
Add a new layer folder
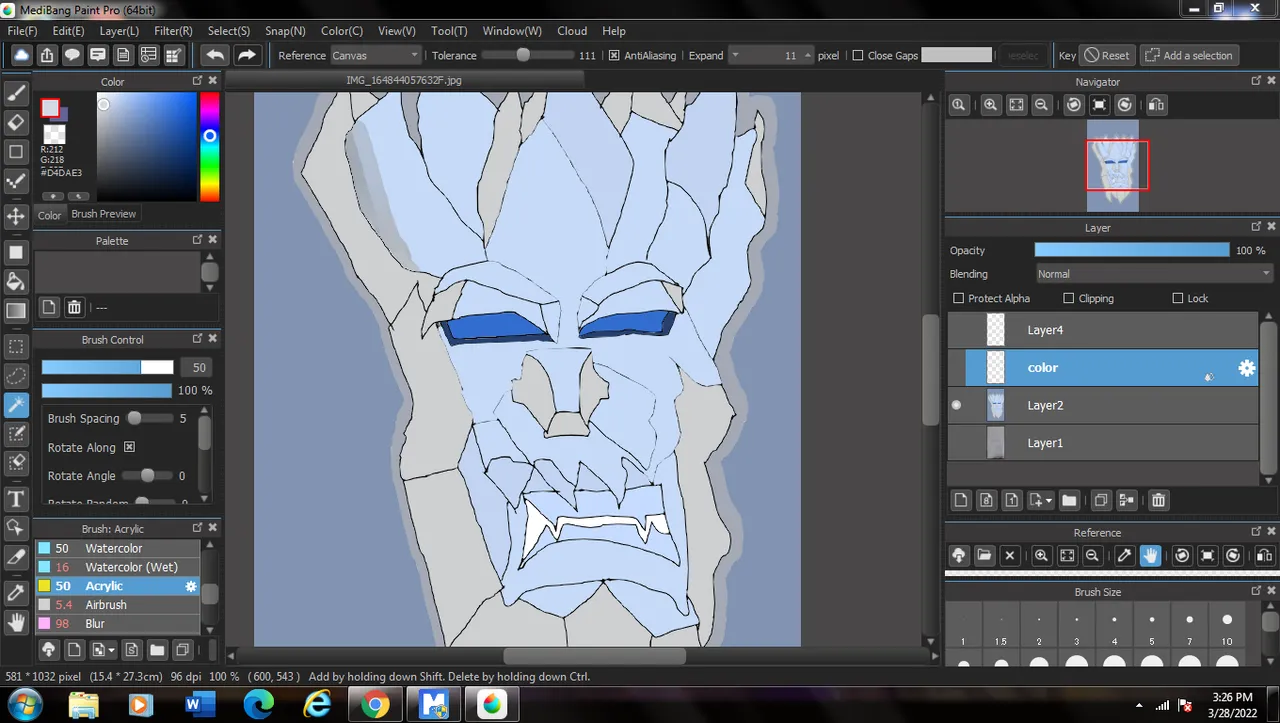(x=1069, y=500)
